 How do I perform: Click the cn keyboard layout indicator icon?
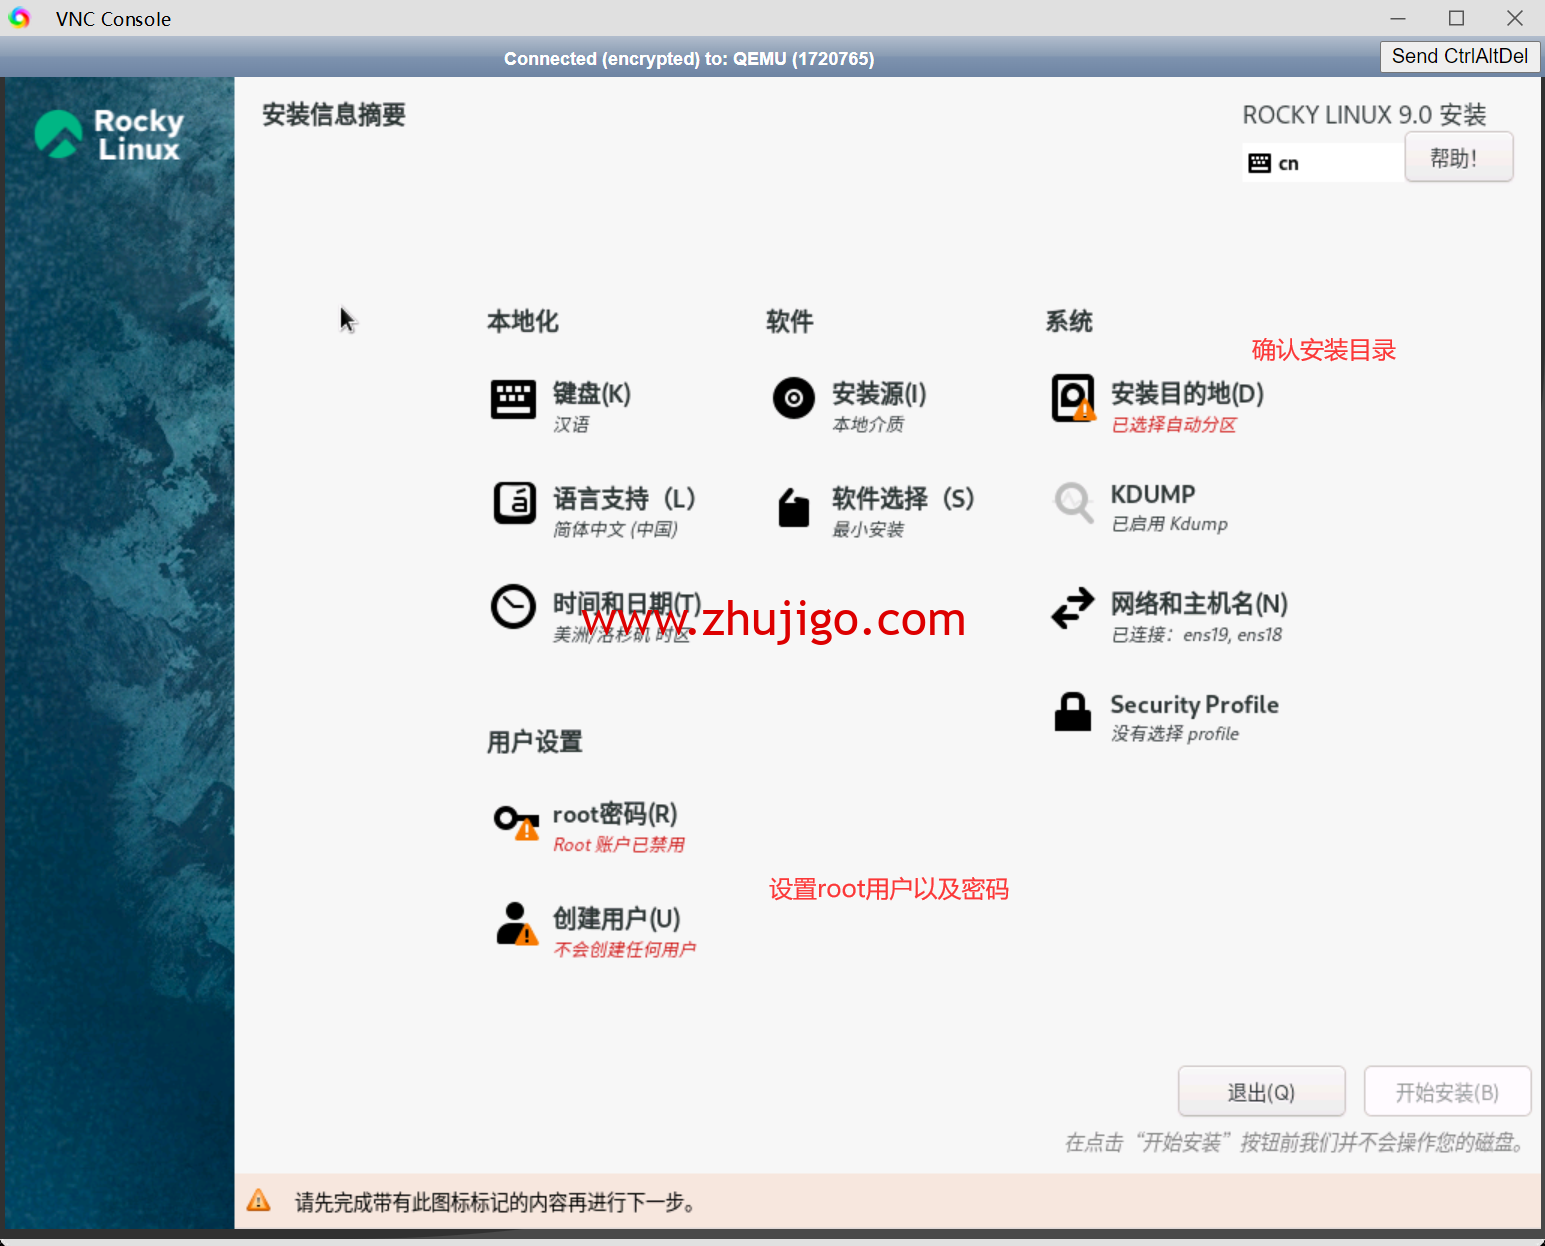pyautogui.click(x=1259, y=163)
